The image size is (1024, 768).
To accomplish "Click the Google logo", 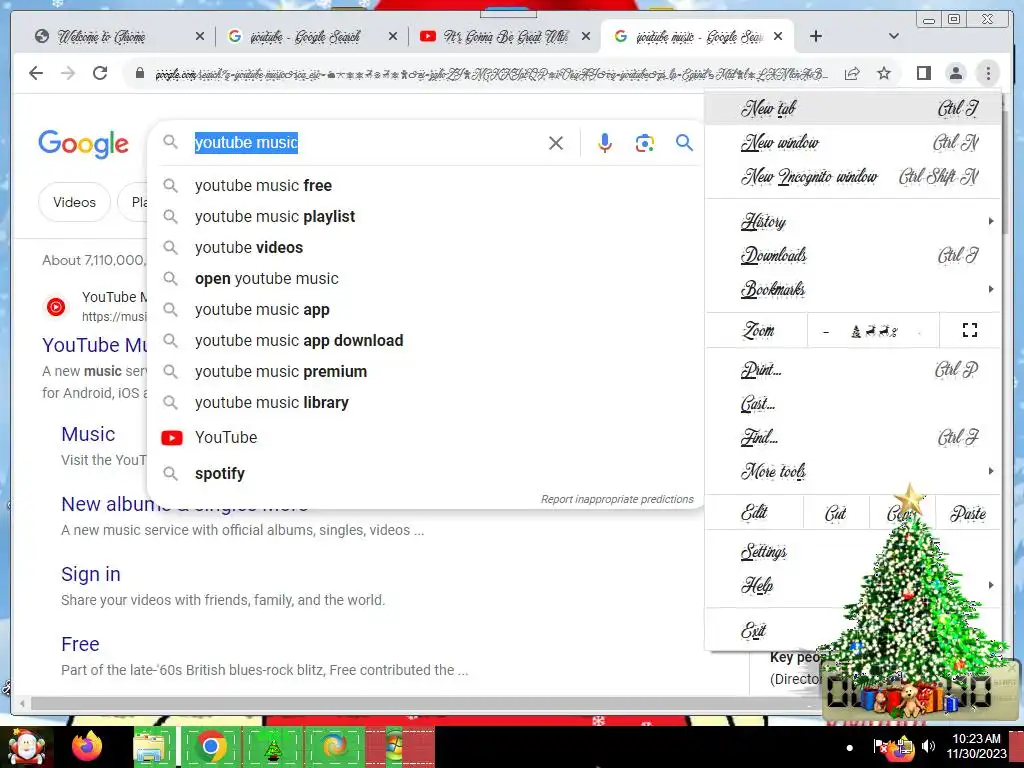I will coord(83,144).
